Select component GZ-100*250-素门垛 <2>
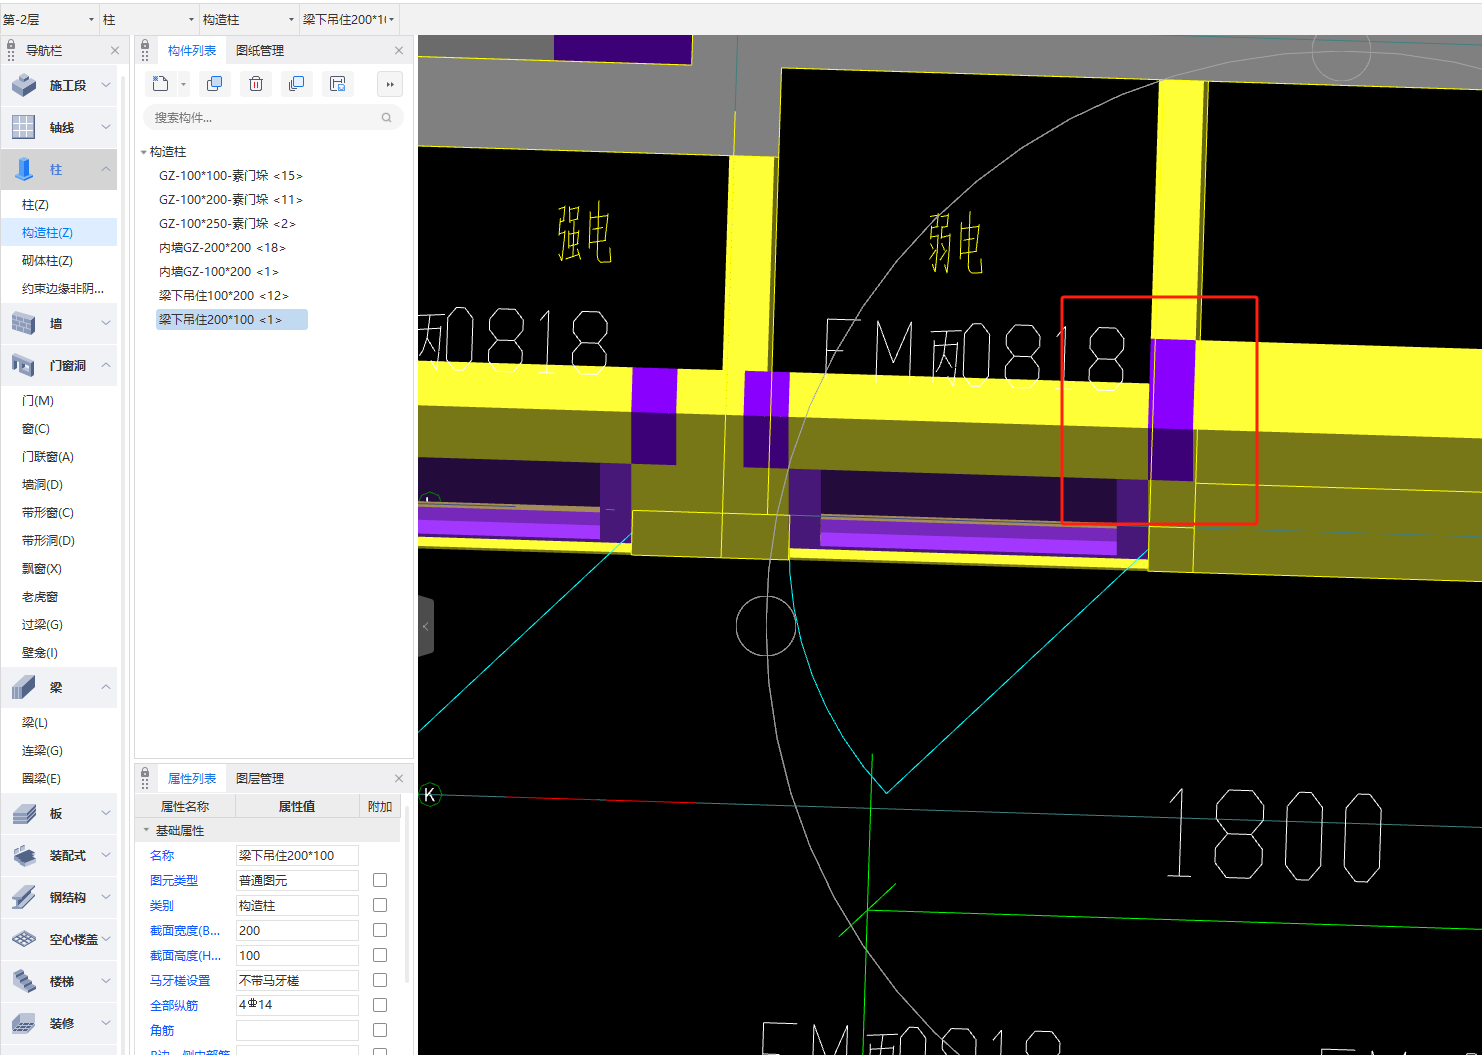Image resolution: width=1482 pixels, height=1055 pixels. click(x=227, y=224)
